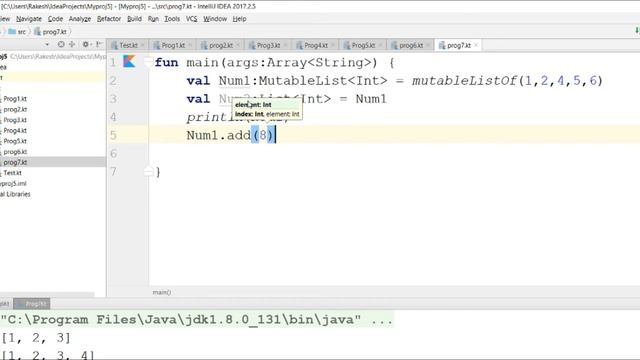Select the highlighted Prog run tab in Run panel

pyautogui.click(x=32, y=304)
